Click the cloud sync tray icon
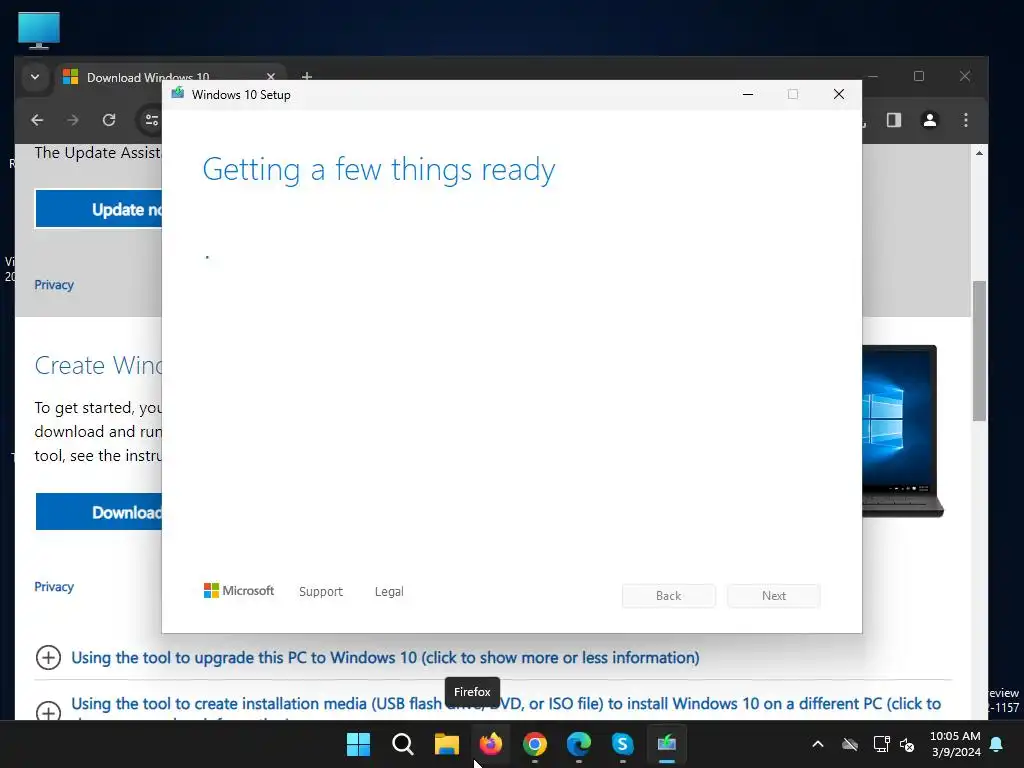 click(x=850, y=744)
